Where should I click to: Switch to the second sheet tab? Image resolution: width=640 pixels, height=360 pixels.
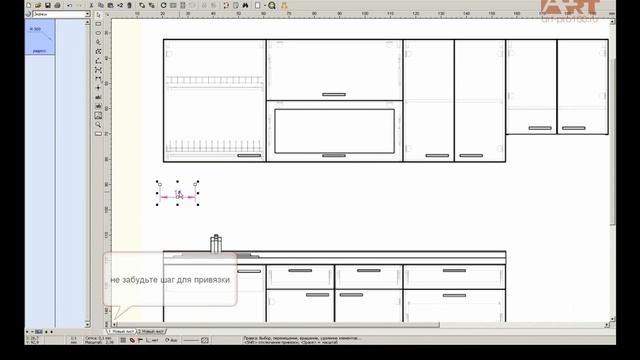tap(151, 331)
